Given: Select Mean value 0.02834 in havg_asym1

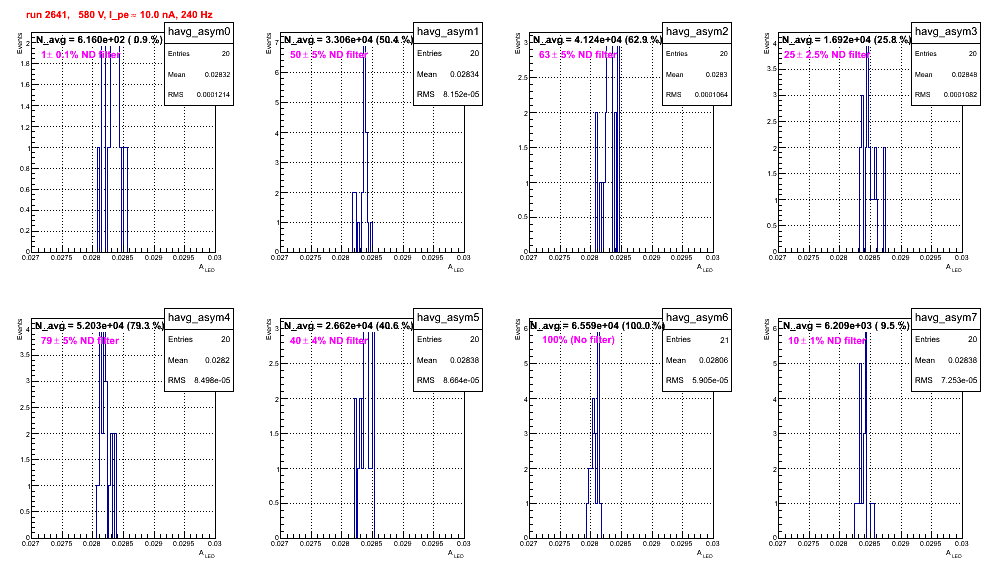Looking at the screenshot, I should pyautogui.click(x=465, y=74).
